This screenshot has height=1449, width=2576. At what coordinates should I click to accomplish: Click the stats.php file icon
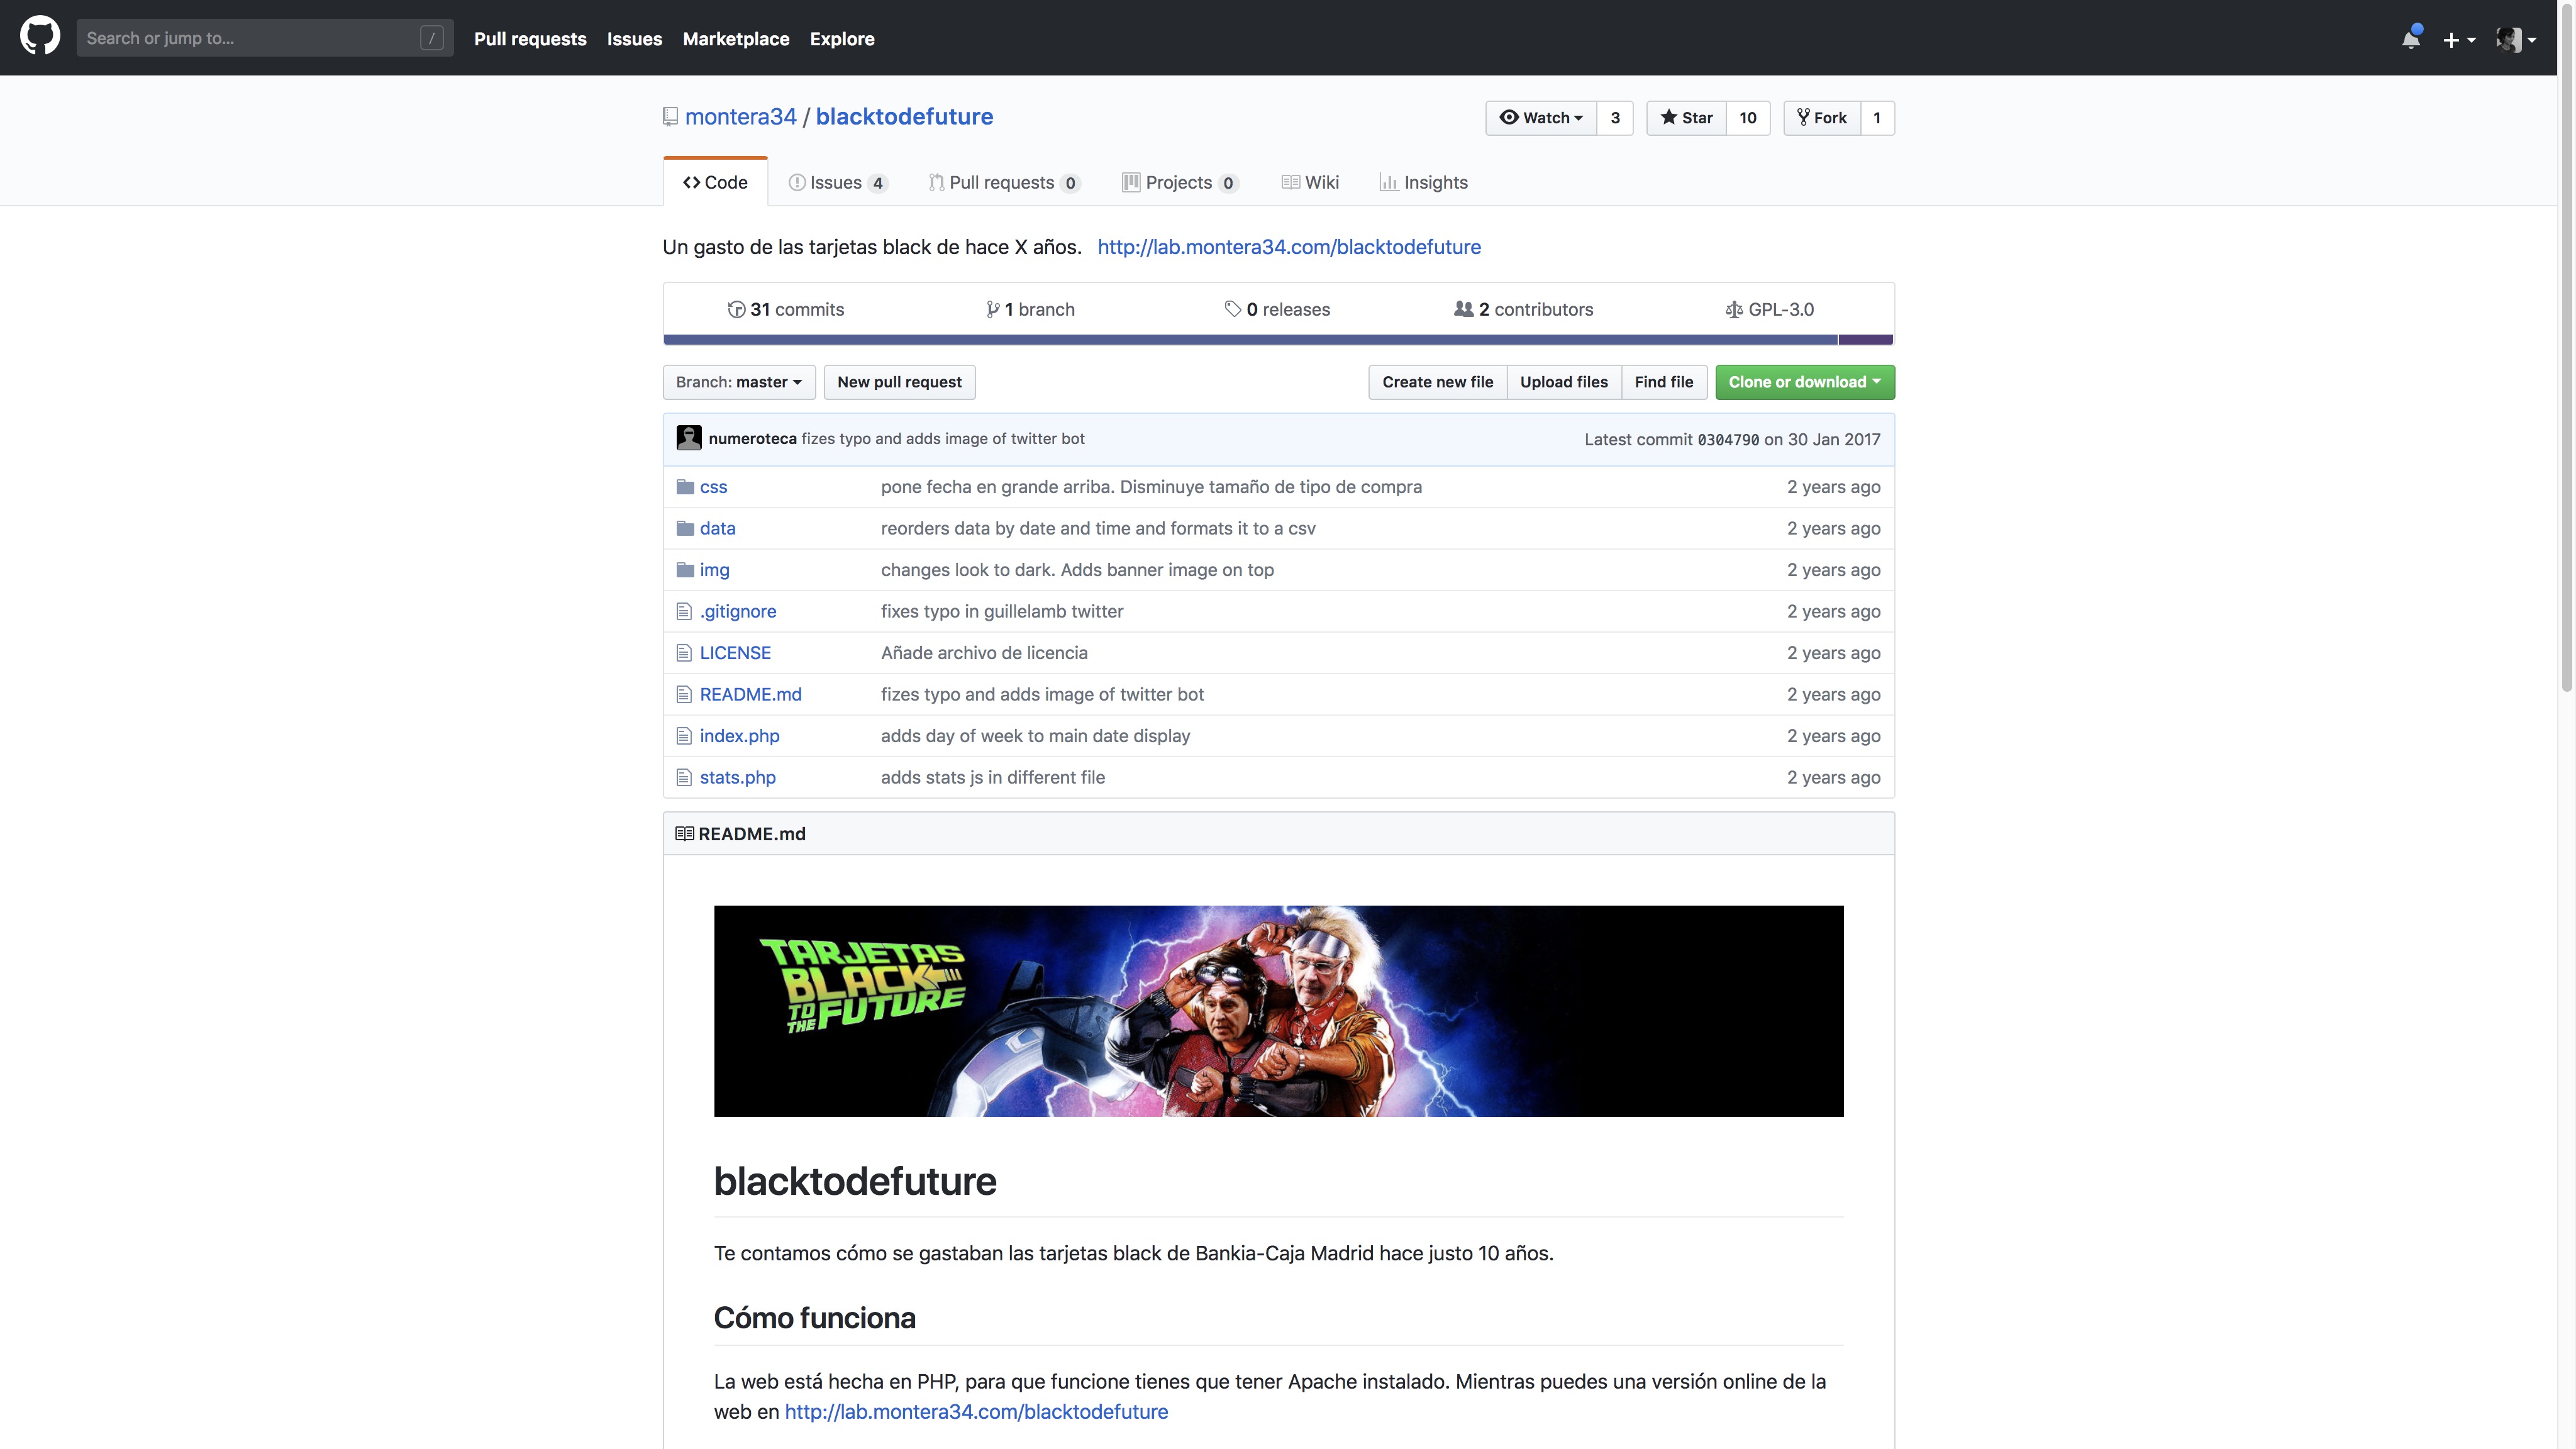(x=684, y=777)
